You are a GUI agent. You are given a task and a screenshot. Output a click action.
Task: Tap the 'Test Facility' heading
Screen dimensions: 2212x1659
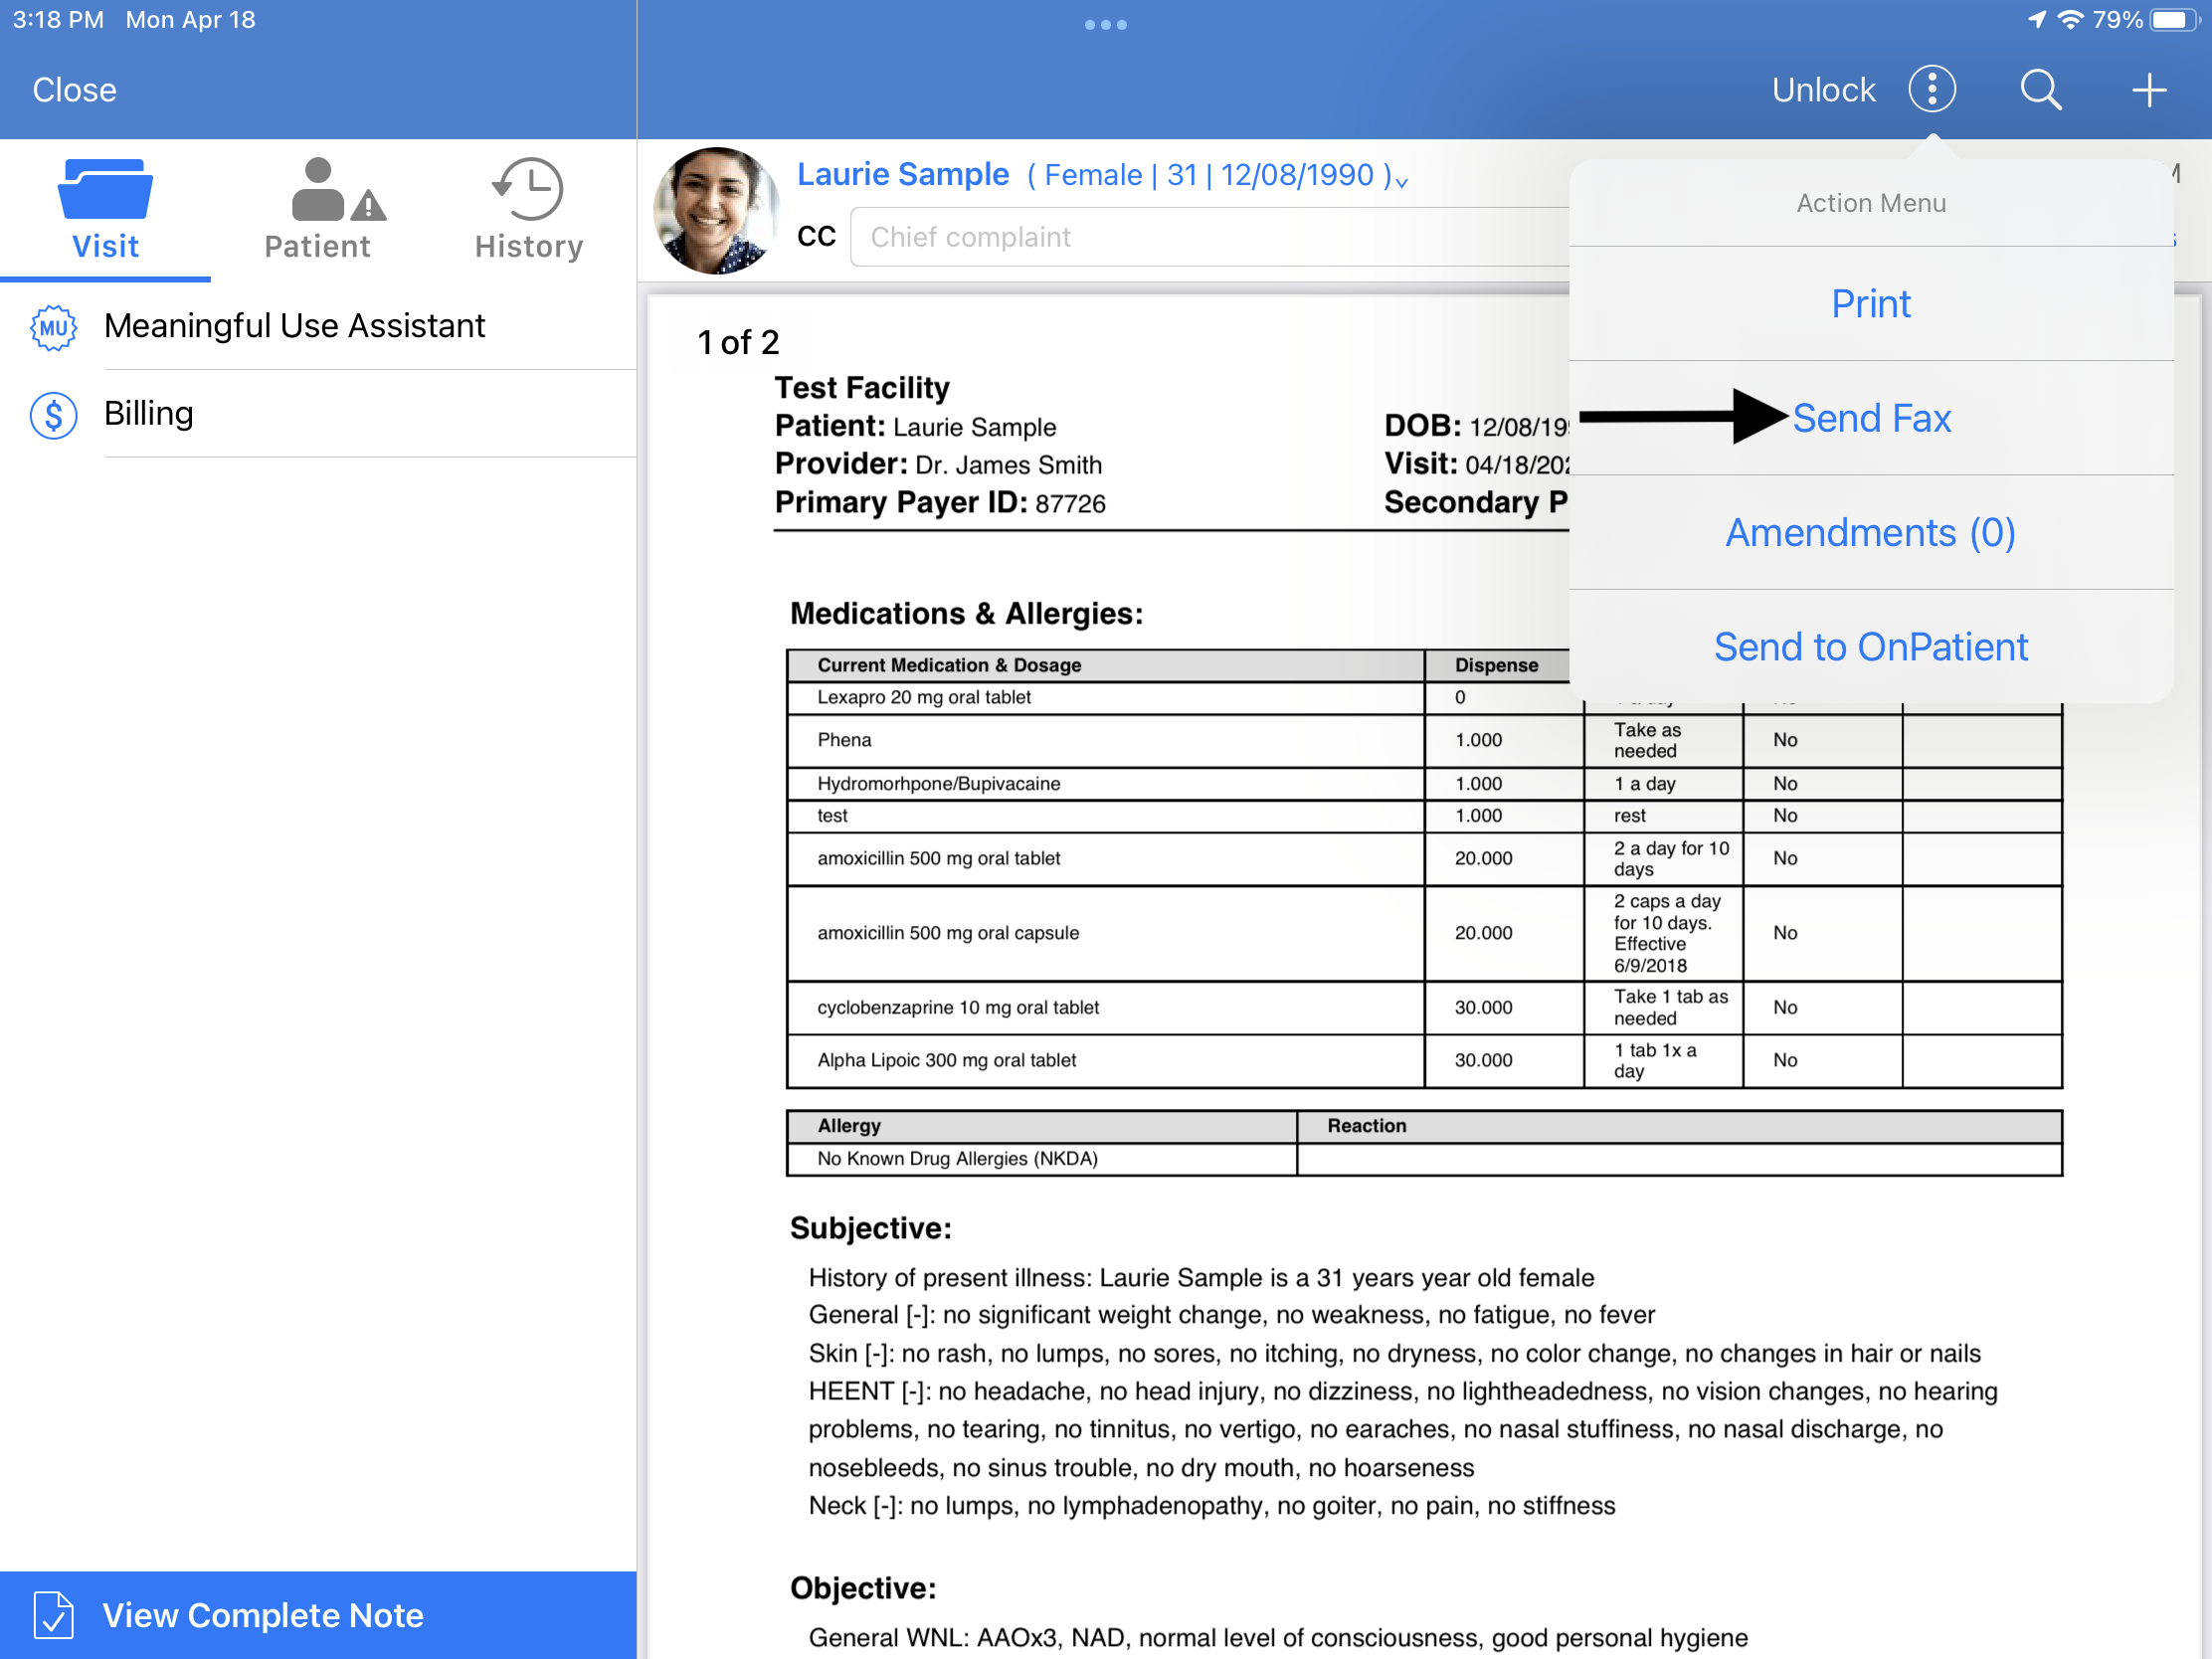click(x=862, y=388)
